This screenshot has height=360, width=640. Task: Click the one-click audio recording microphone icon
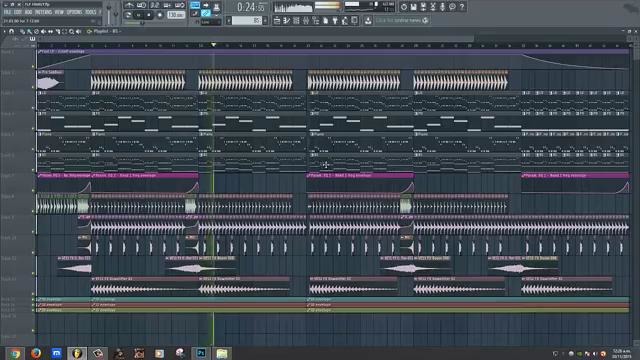coord(442,7)
